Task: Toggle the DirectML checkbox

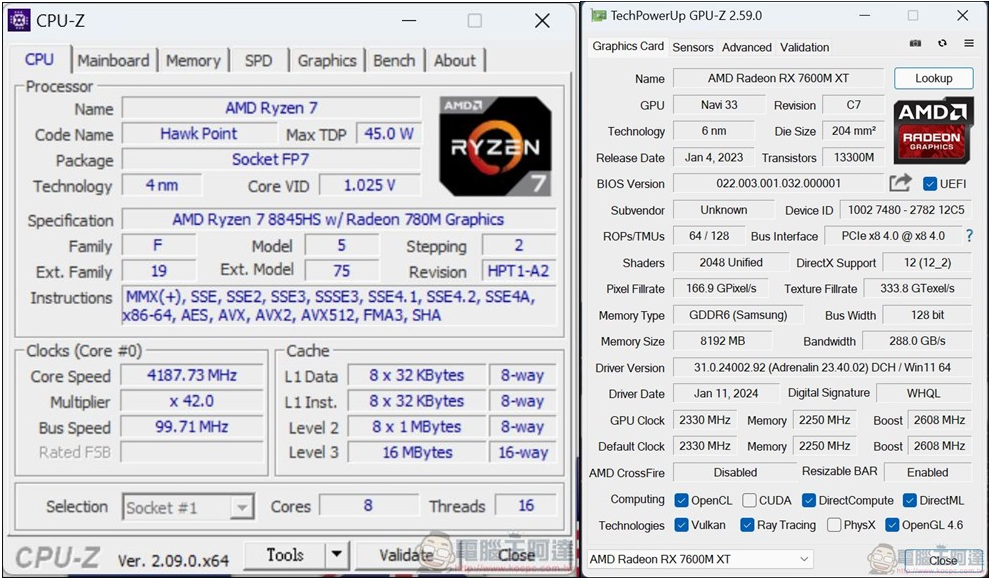Action: point(910,501)
